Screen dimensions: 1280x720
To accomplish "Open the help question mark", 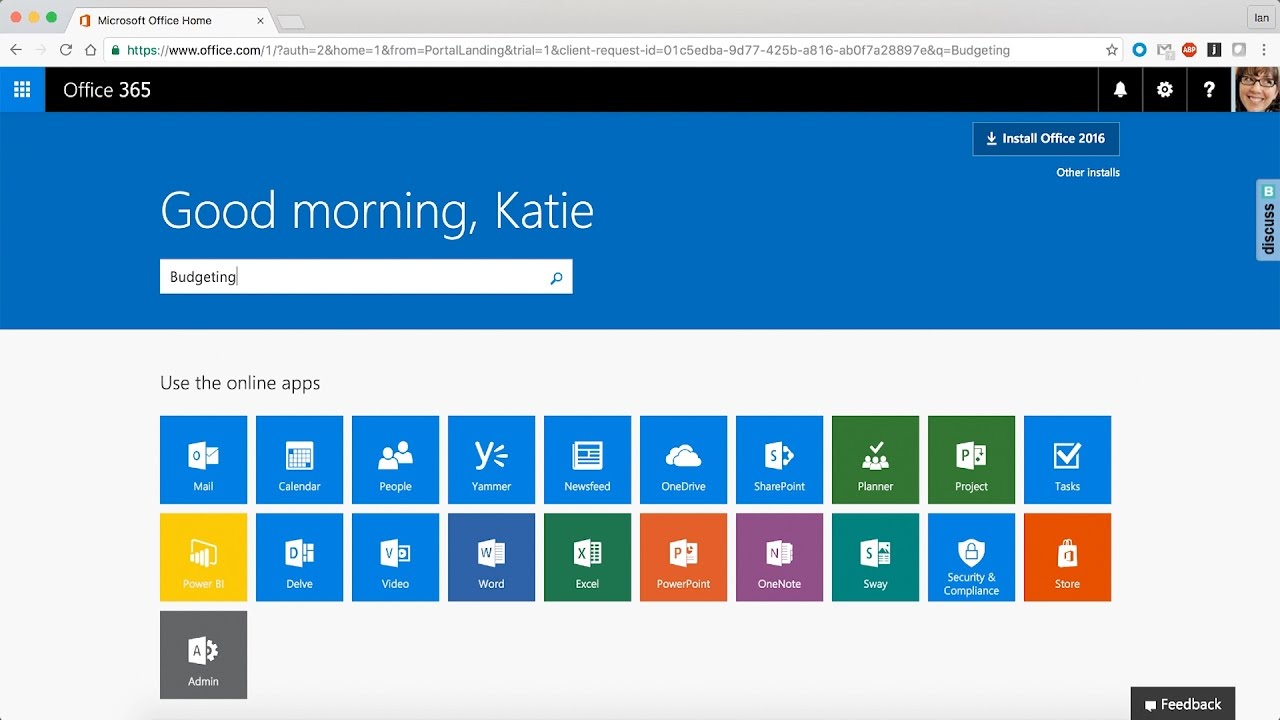I will pyautogui.click(x=1209, y=90).
